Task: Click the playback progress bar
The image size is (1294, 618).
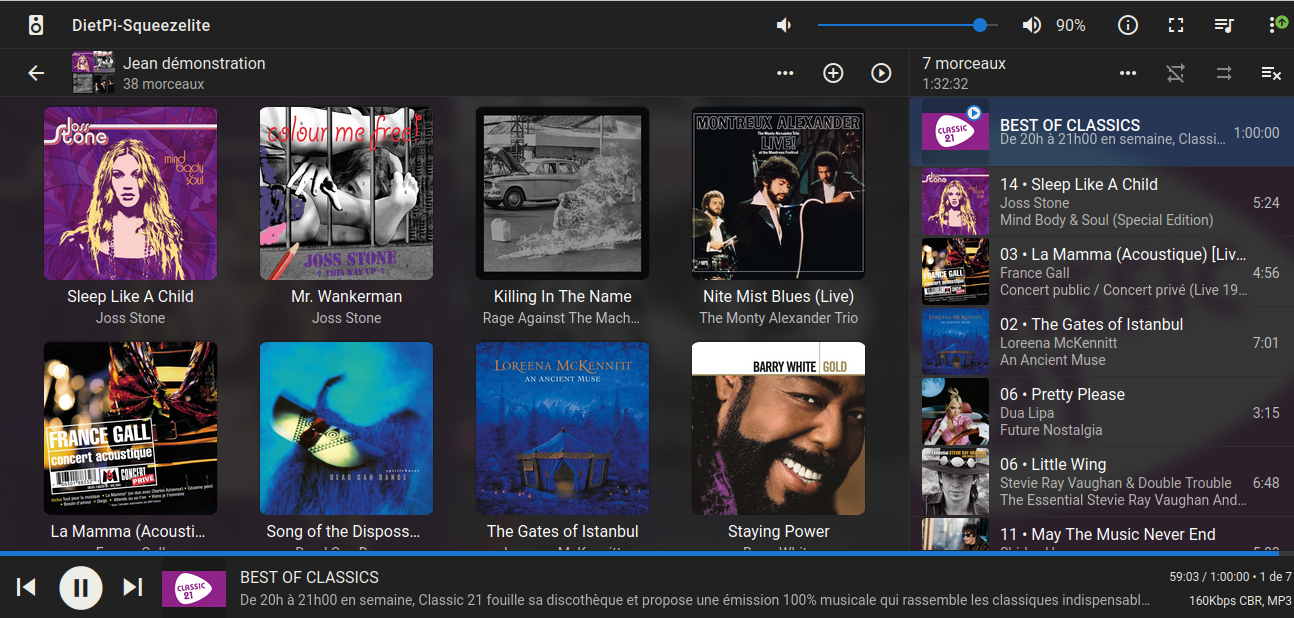Action: pyautogui.click(x=647, y=553)
